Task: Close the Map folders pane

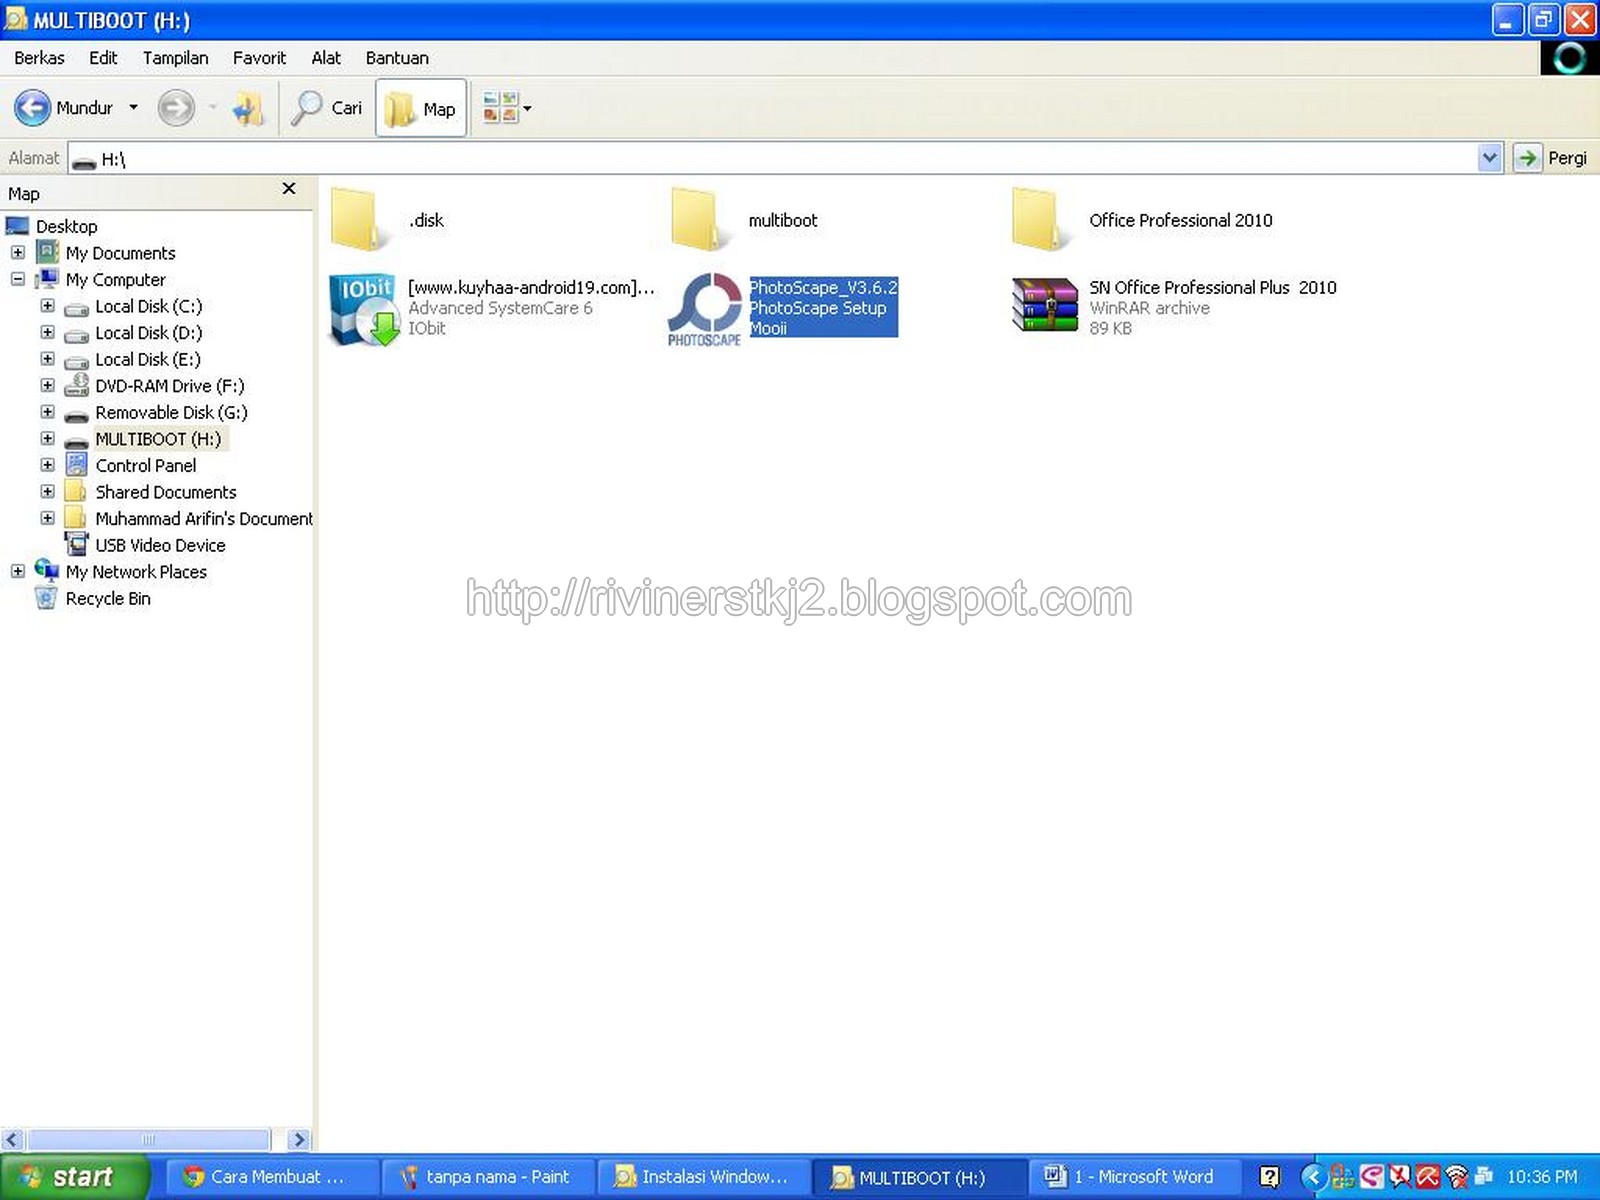Action: tap(289, 188)
